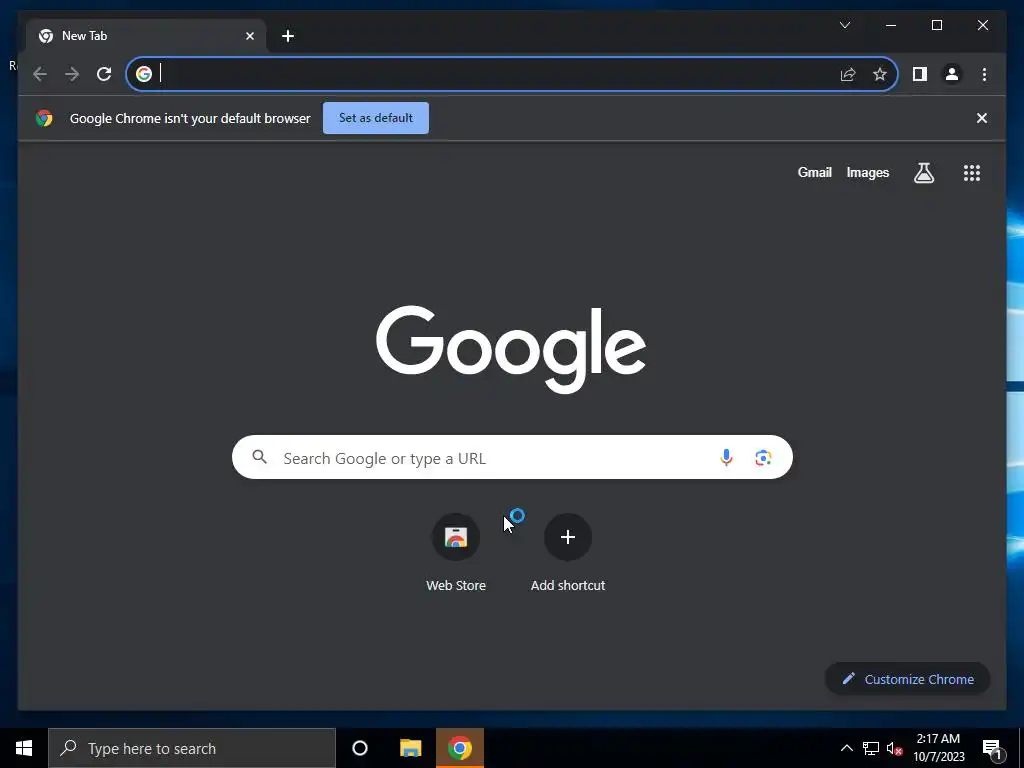Open the Web Store shortcut
This screenshot has width=1024, height=768.
click(x=456, y=553)
